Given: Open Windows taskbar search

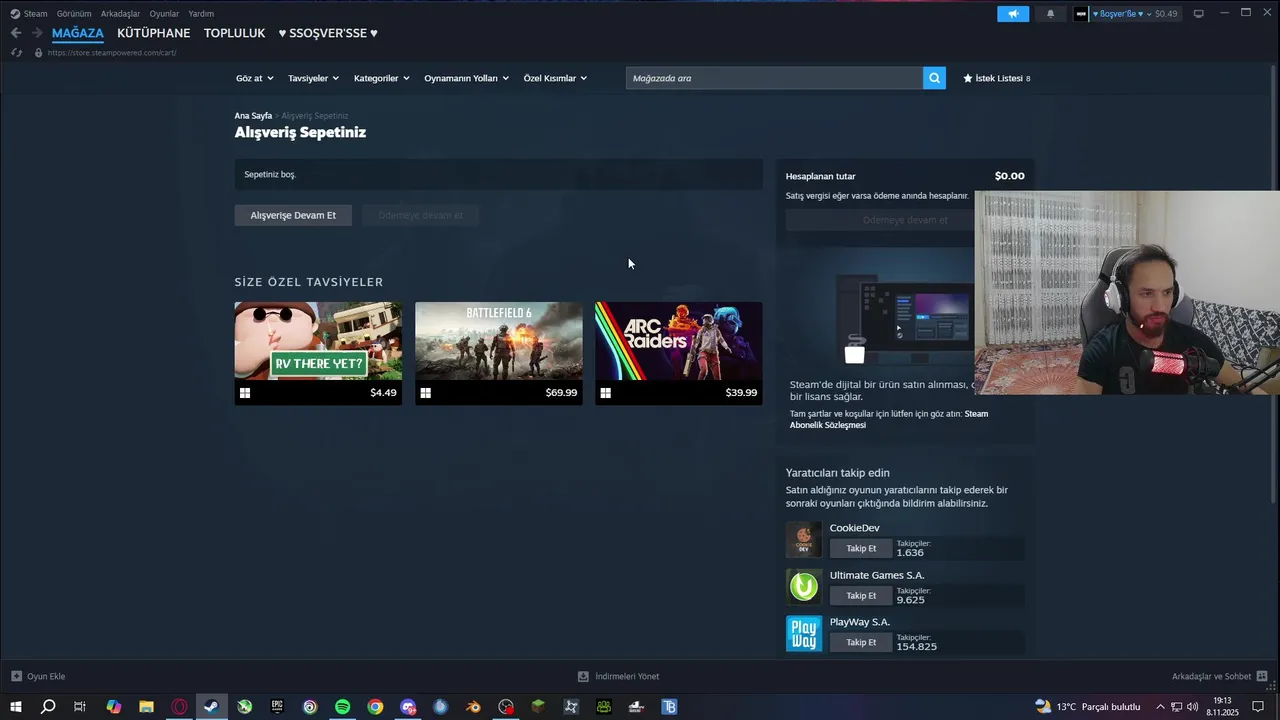Looking at the screenshot, I should (48, 707).
